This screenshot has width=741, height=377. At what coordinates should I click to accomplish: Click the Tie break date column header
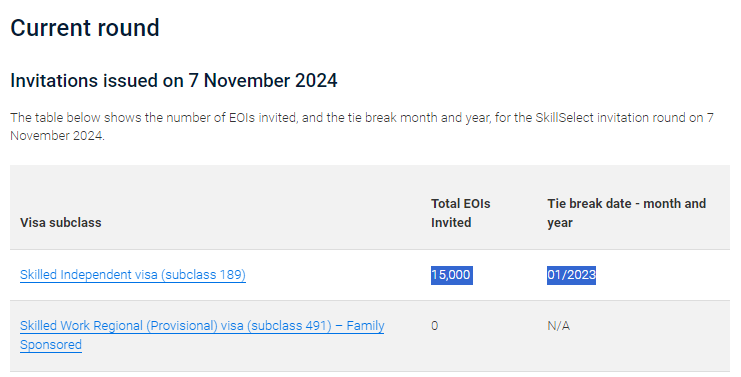[x=627, y=213]
